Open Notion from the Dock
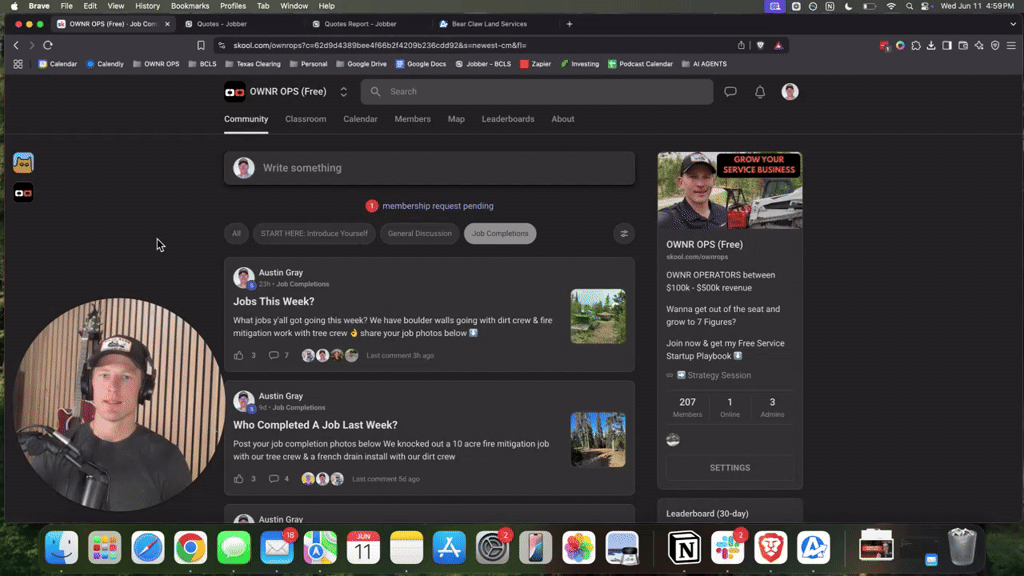This screenshot has height=576, width=1024. [684, 547]
